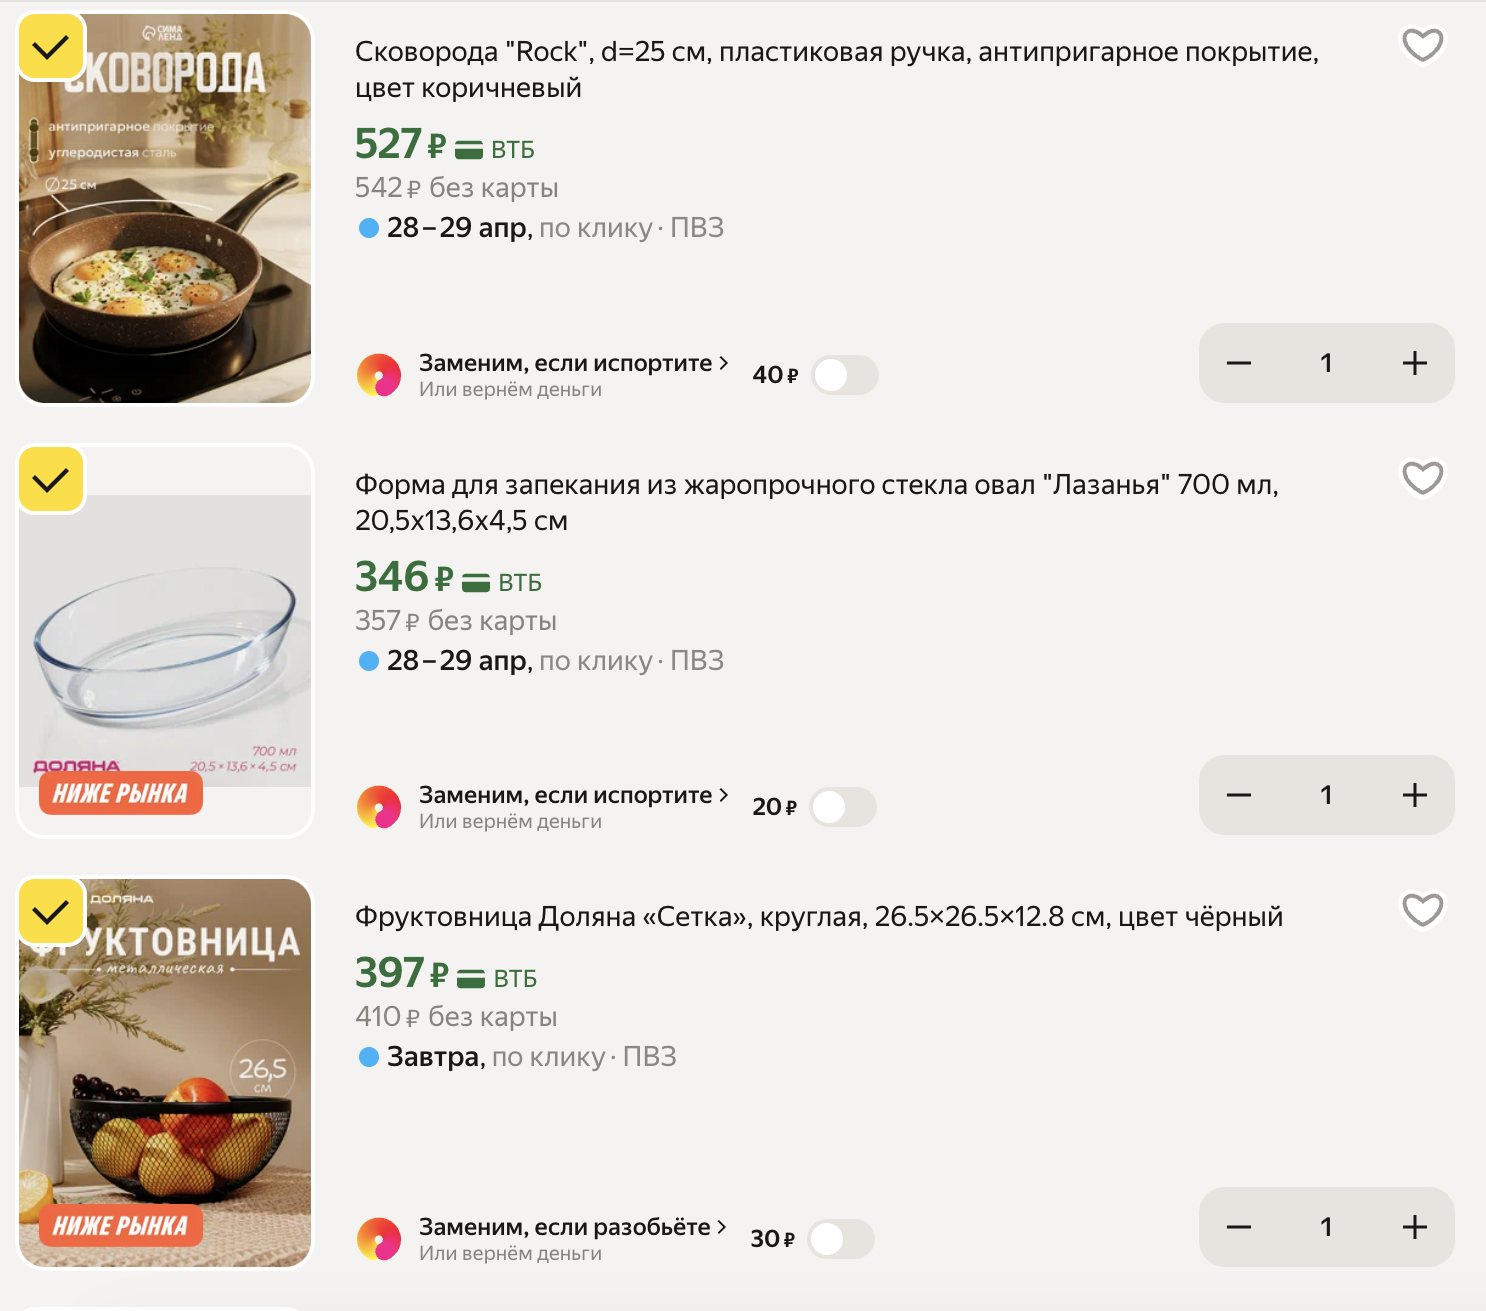
Task: Open "Заменим, если испортите" details for baking dish
Action: click(x=573, y=795)
